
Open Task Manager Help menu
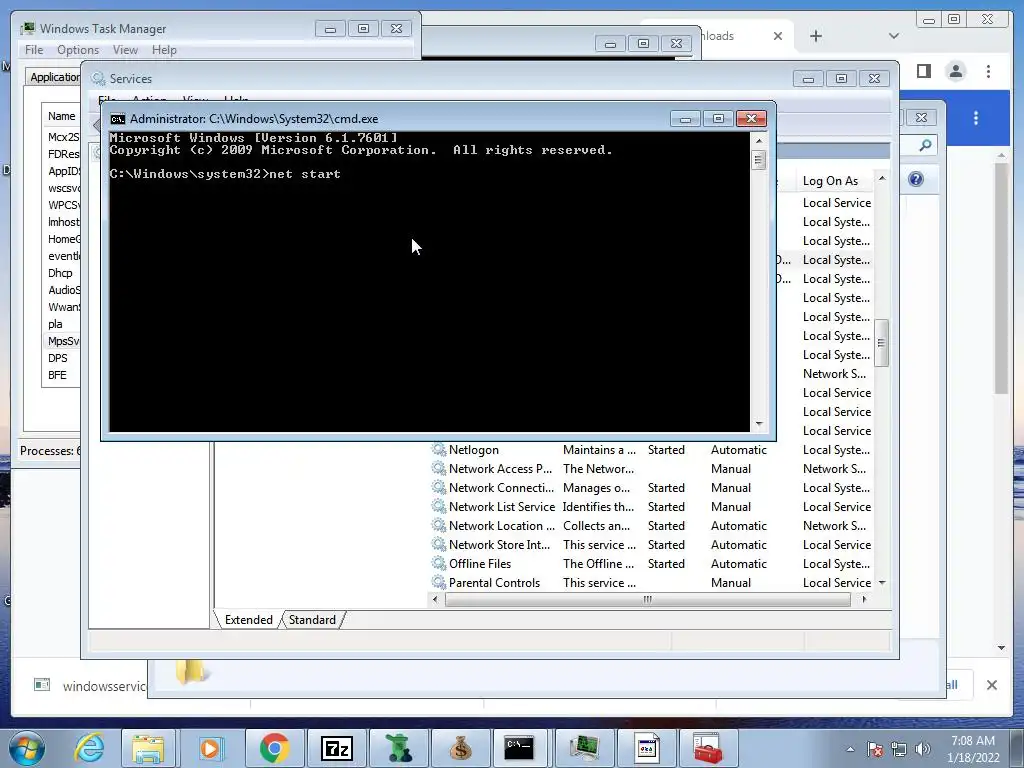tap(164, 50)
